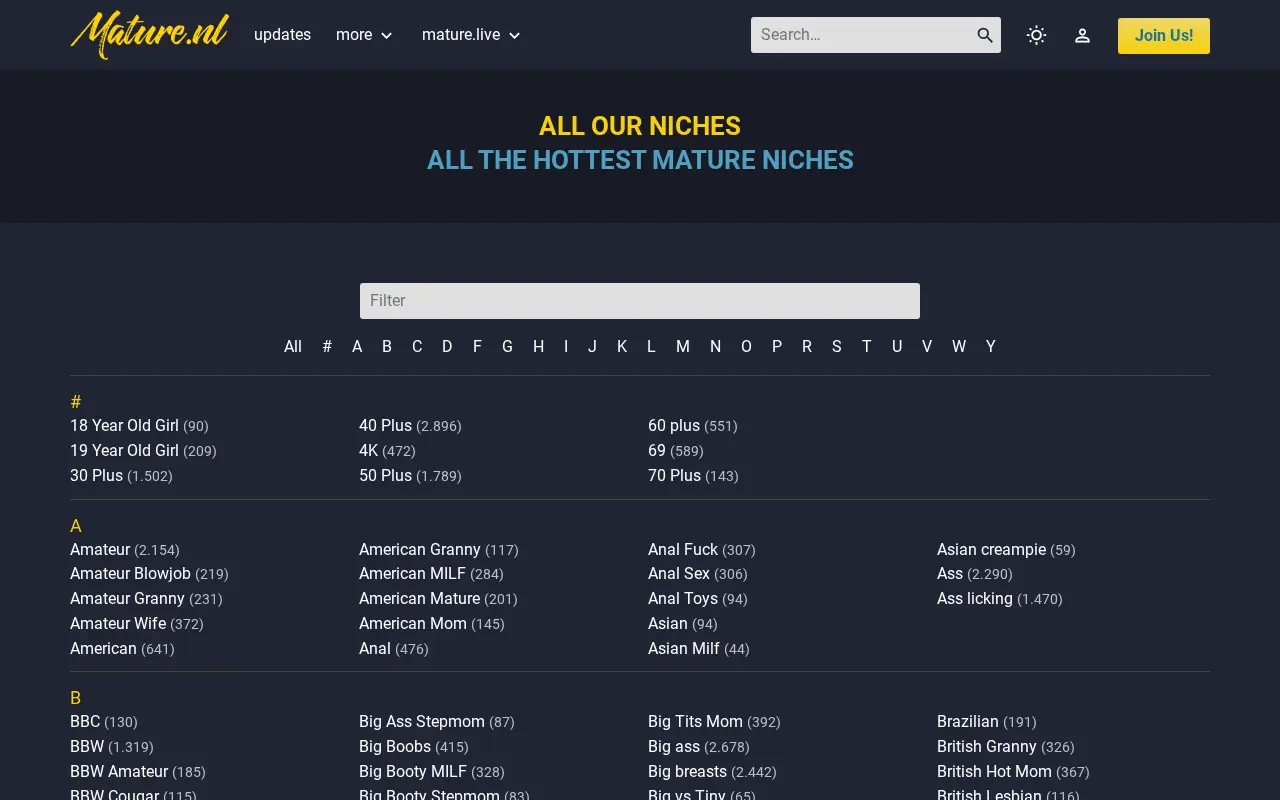Select the '#' letter filter
Viewport: 1280px width, 800px height.
click(x=327, y=347)
